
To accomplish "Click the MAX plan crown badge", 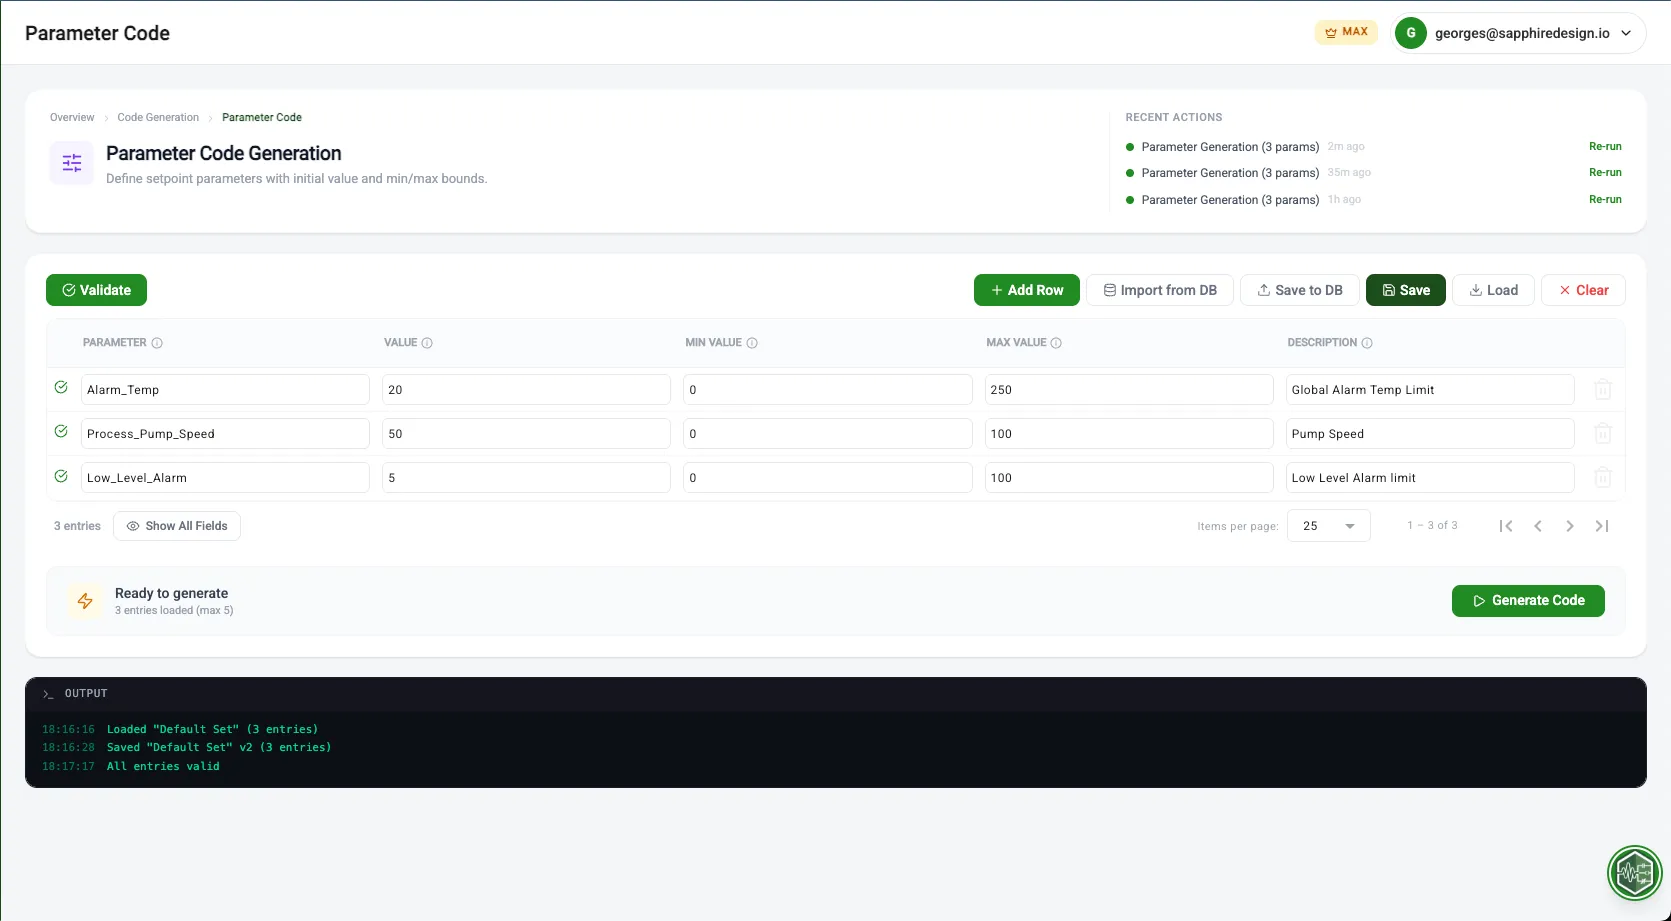I will [1346, 32].
